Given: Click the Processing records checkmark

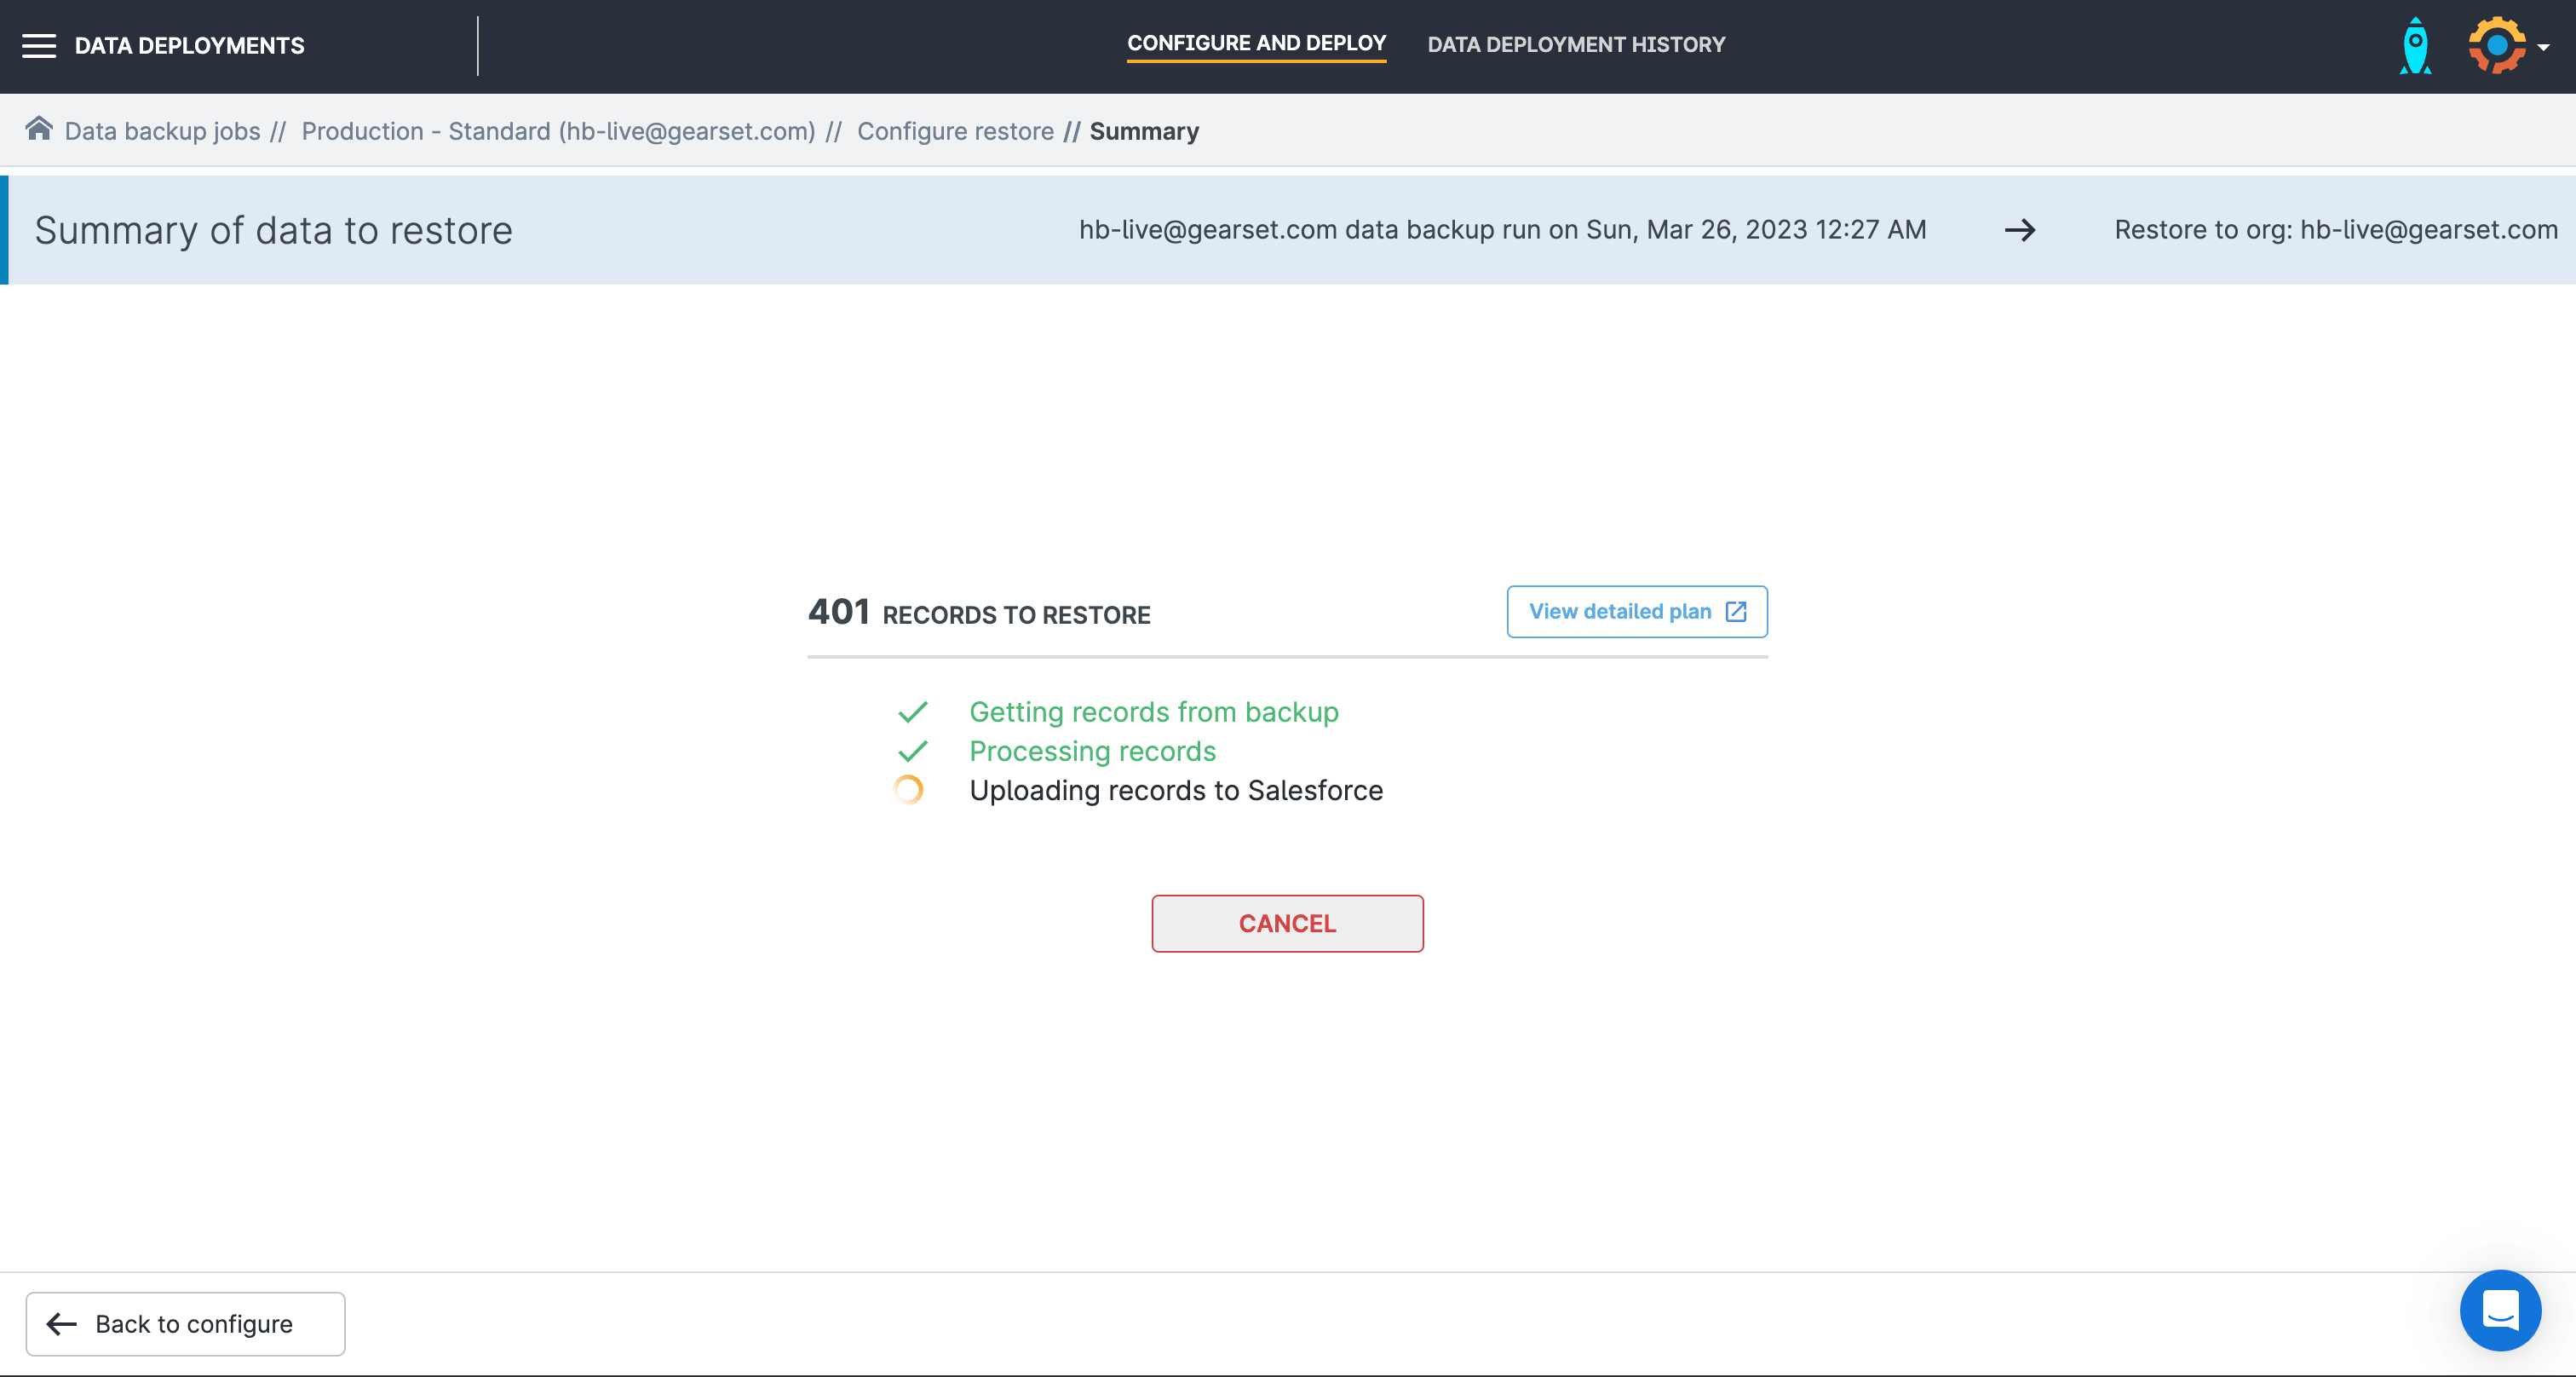Looking at the screenshot, I should tap(912, 751).
